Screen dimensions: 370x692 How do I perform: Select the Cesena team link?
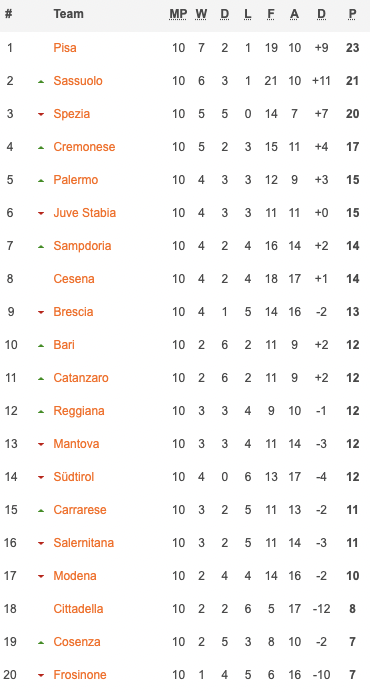[x=74, y=279]
